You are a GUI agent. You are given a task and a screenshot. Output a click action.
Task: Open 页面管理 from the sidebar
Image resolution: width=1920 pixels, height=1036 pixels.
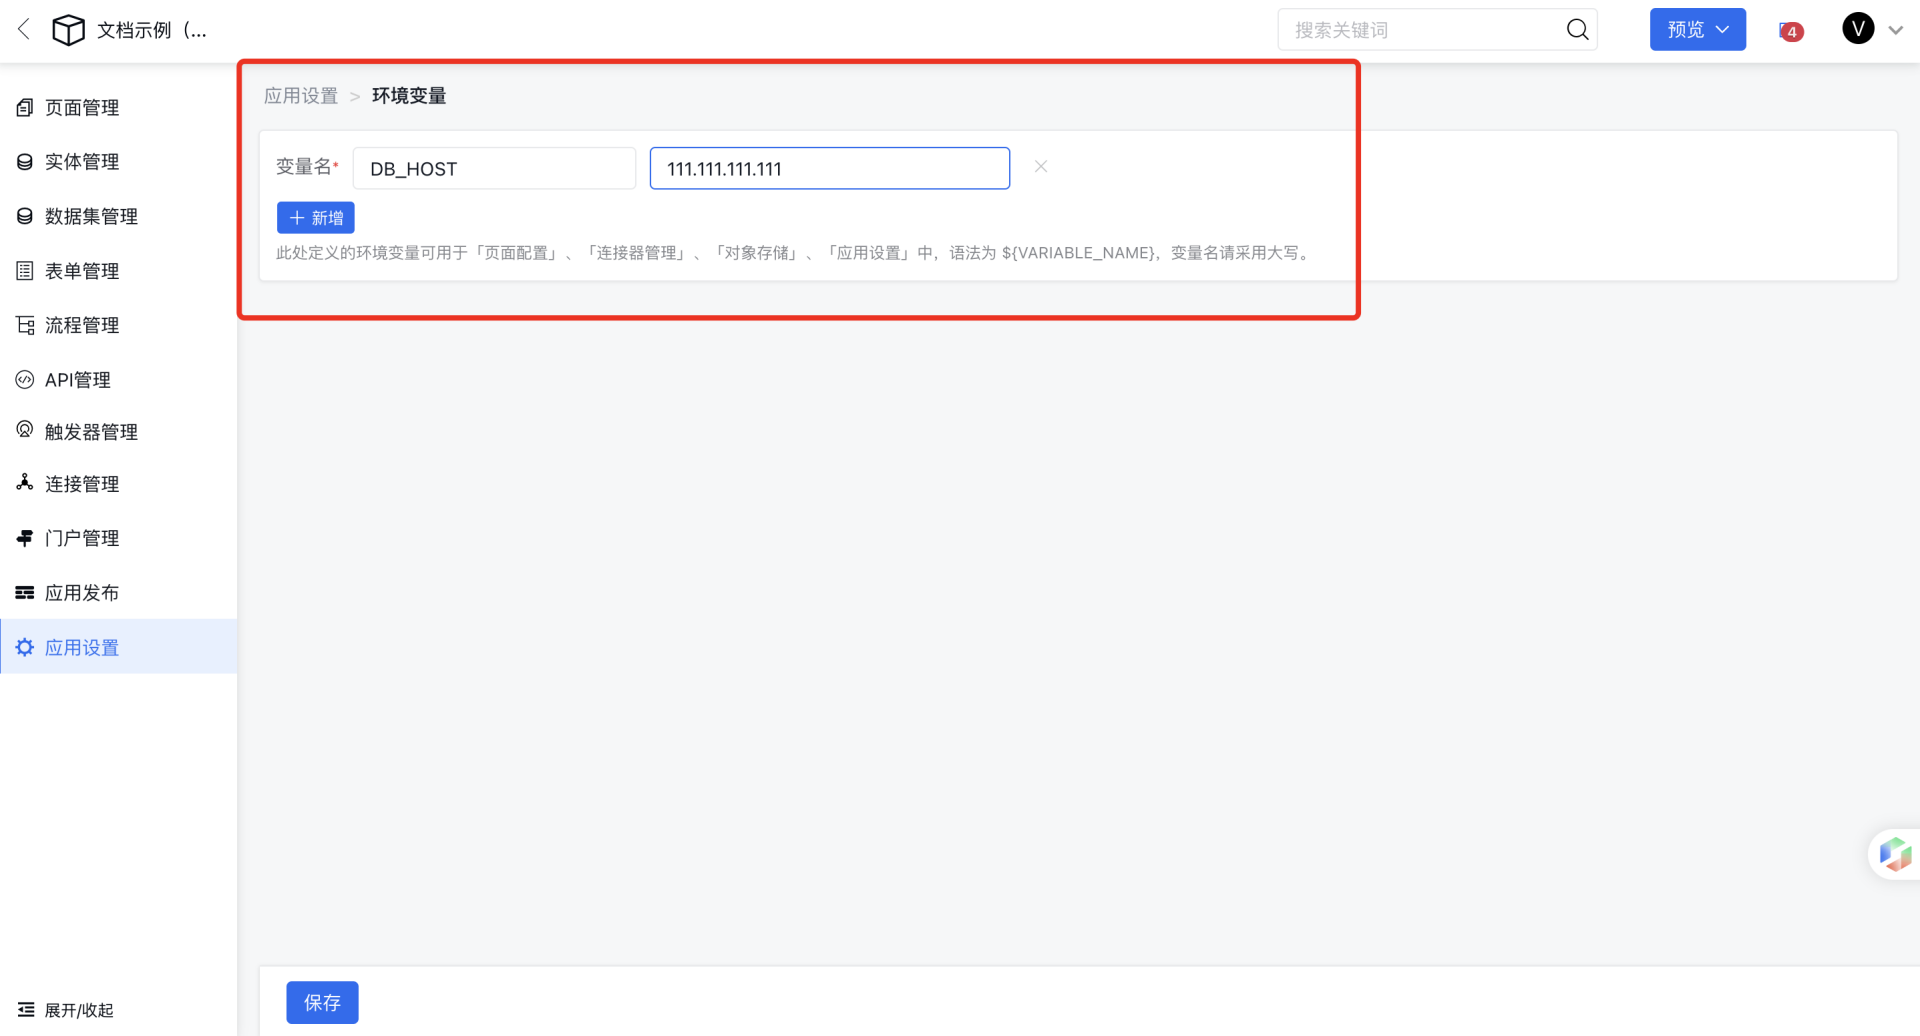coord(82,107)
